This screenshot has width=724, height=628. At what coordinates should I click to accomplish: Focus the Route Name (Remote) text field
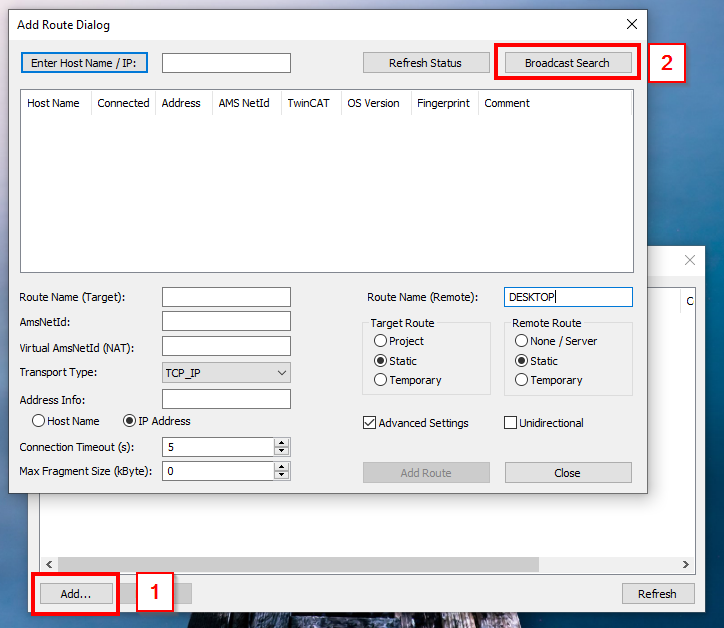(568, 297)
